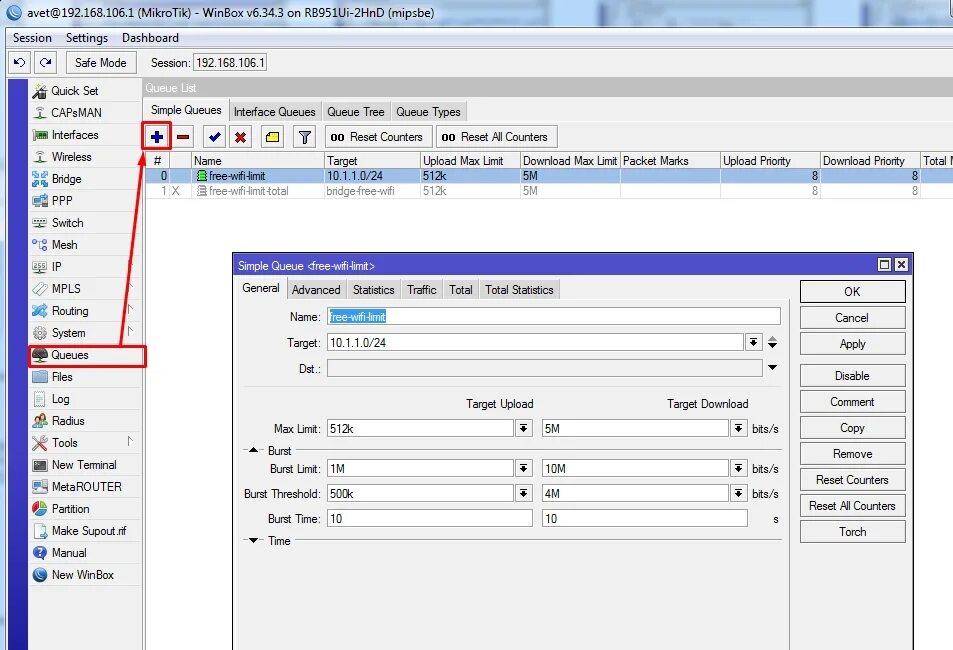
Task: Click the remove queue minus icon
Action: [183, 137]
